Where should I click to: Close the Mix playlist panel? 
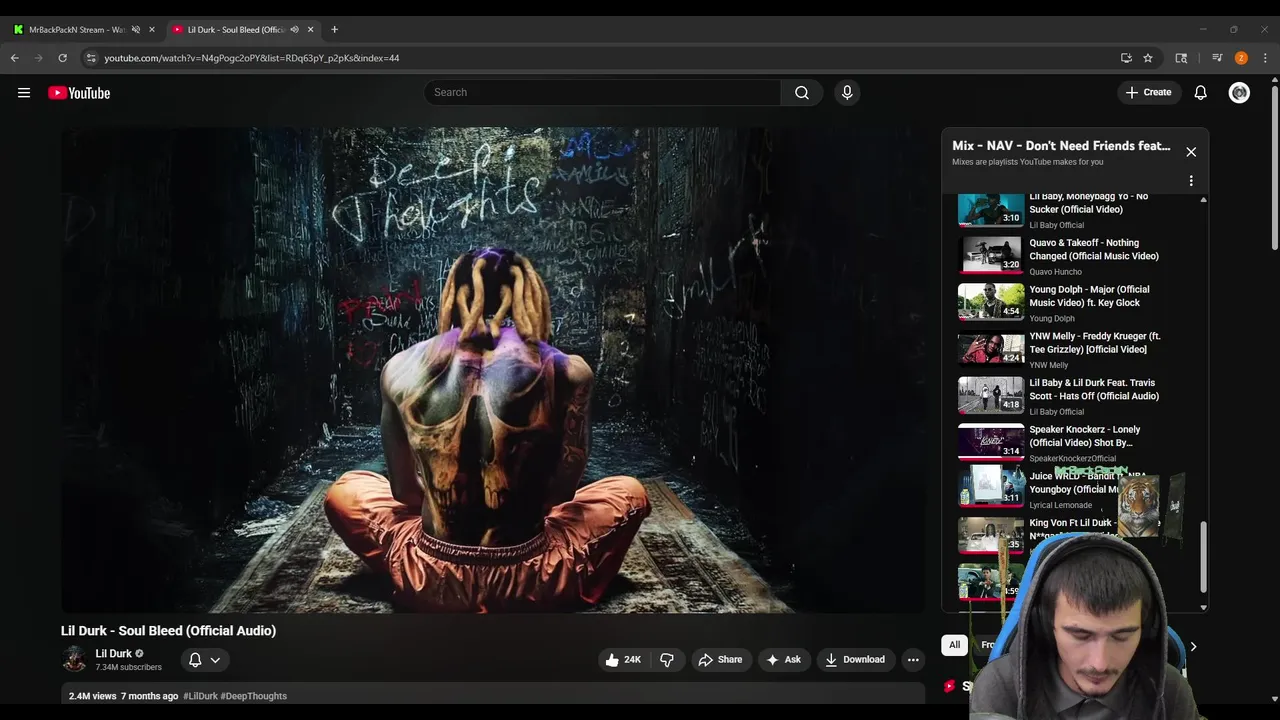click(1191, 152)
